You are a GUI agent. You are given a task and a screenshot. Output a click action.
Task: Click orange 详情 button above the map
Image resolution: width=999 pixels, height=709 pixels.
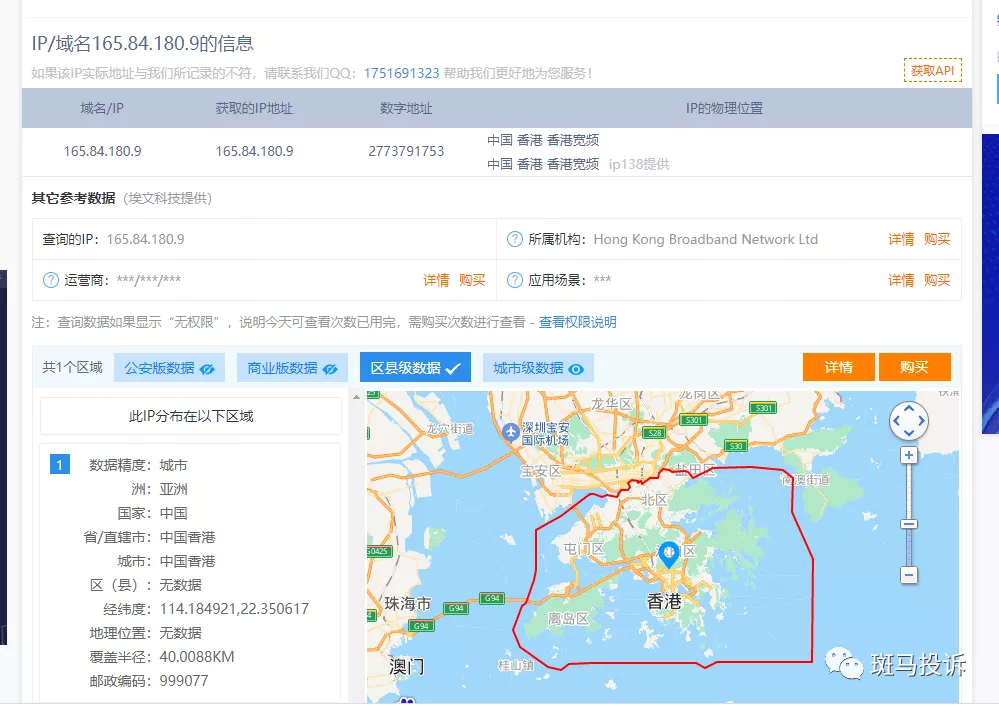pyautogui.click(x=838, y=367)
